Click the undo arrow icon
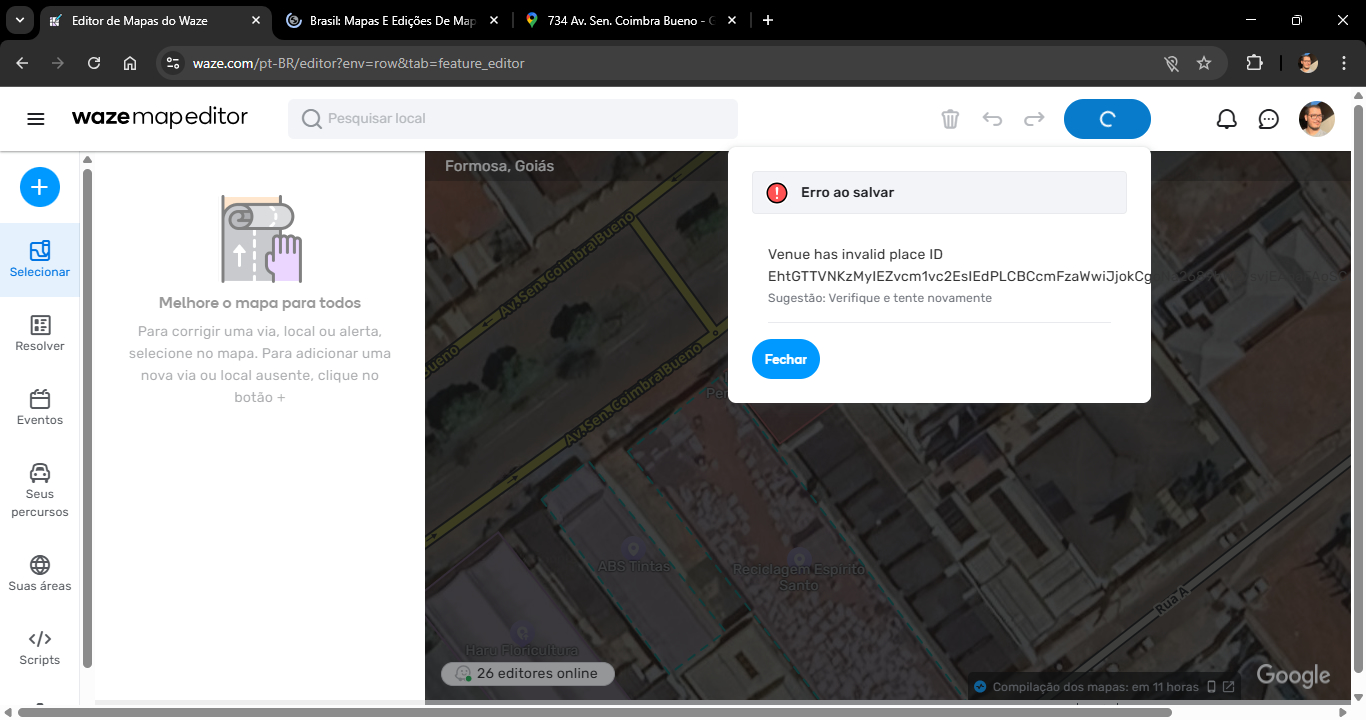 pyautogui.click(x=992, y=119)
